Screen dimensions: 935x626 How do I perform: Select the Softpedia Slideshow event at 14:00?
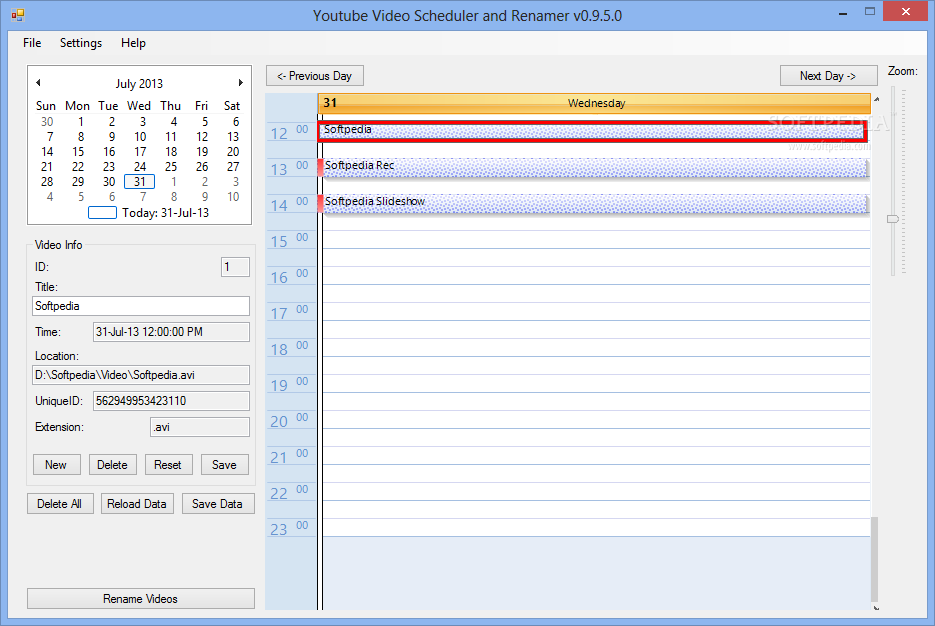pyautogui.click(x=593, y=204)
